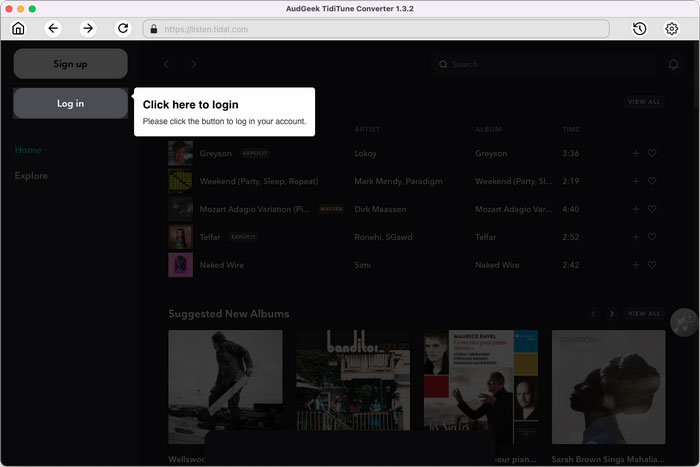Viewport: 700px width, 467px height.
Task: Click the ALBUM column header
Action: (488, 129)
